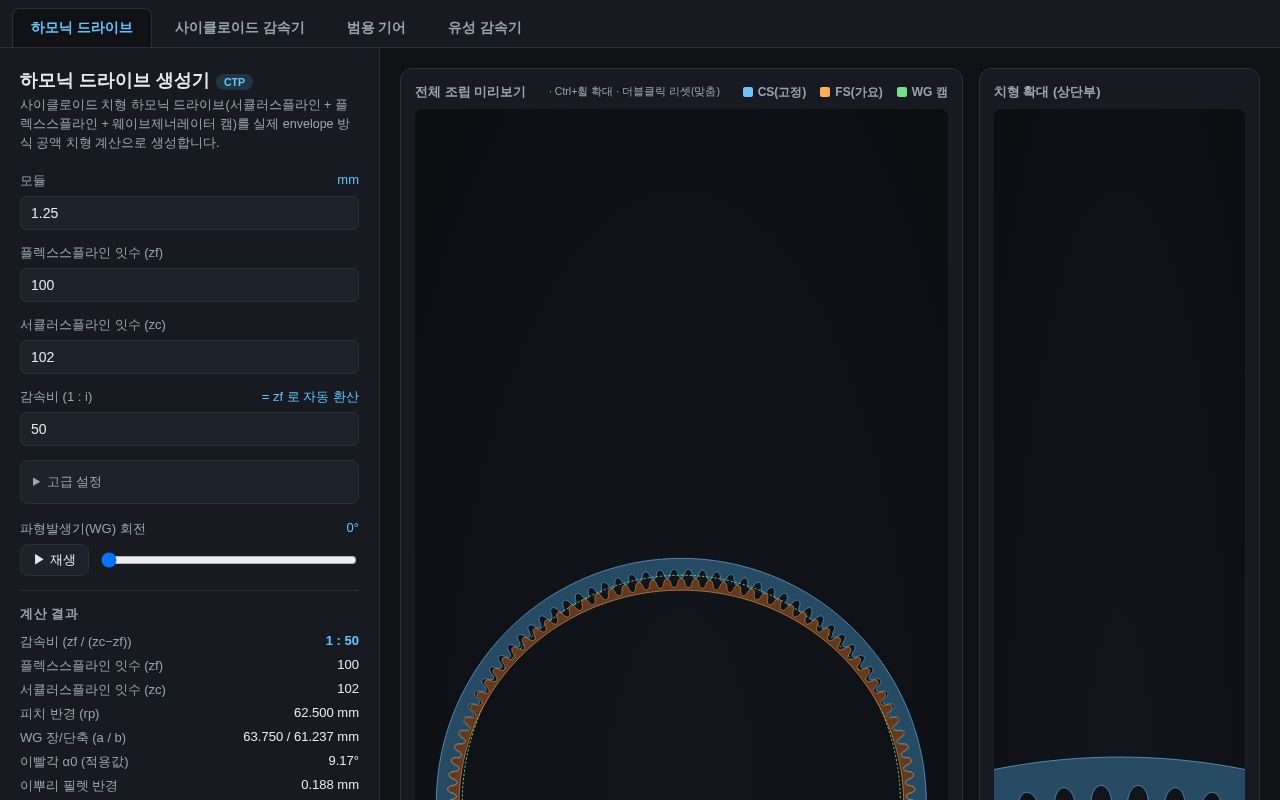Click the '1 : 50' result value
Screen dimensions: 1280x800
pyautogui.click(x=342, y=641)
